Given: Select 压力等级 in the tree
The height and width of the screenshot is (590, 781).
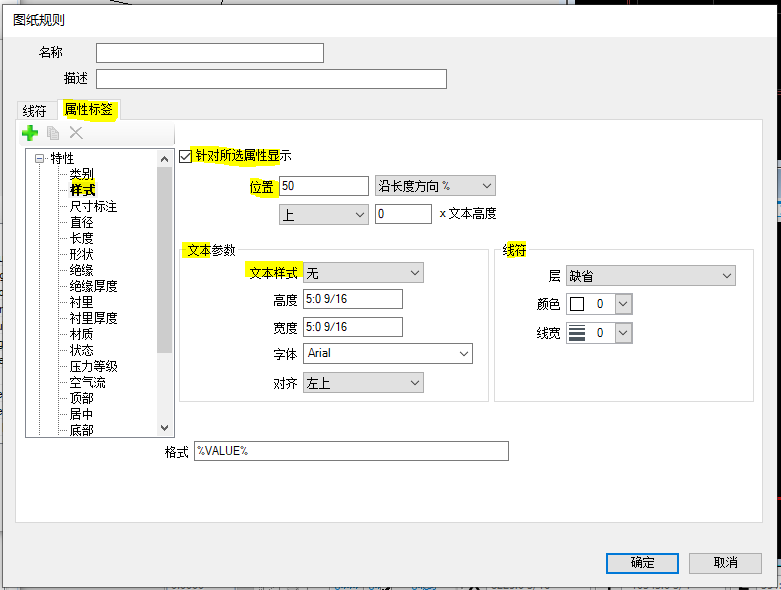Looking at the screenshot, I should (93, 366).
